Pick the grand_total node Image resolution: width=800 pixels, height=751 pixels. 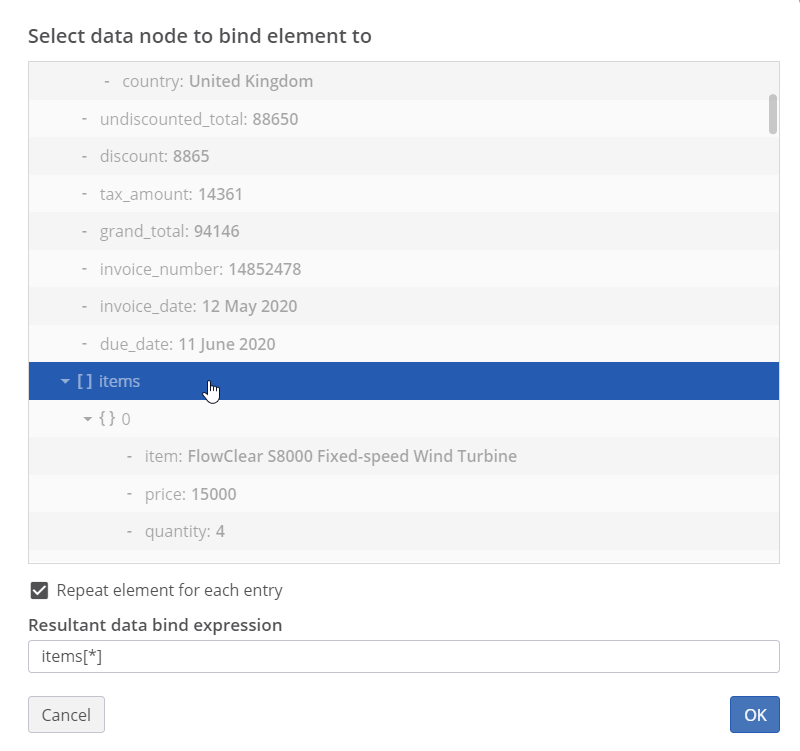(169, 231)
